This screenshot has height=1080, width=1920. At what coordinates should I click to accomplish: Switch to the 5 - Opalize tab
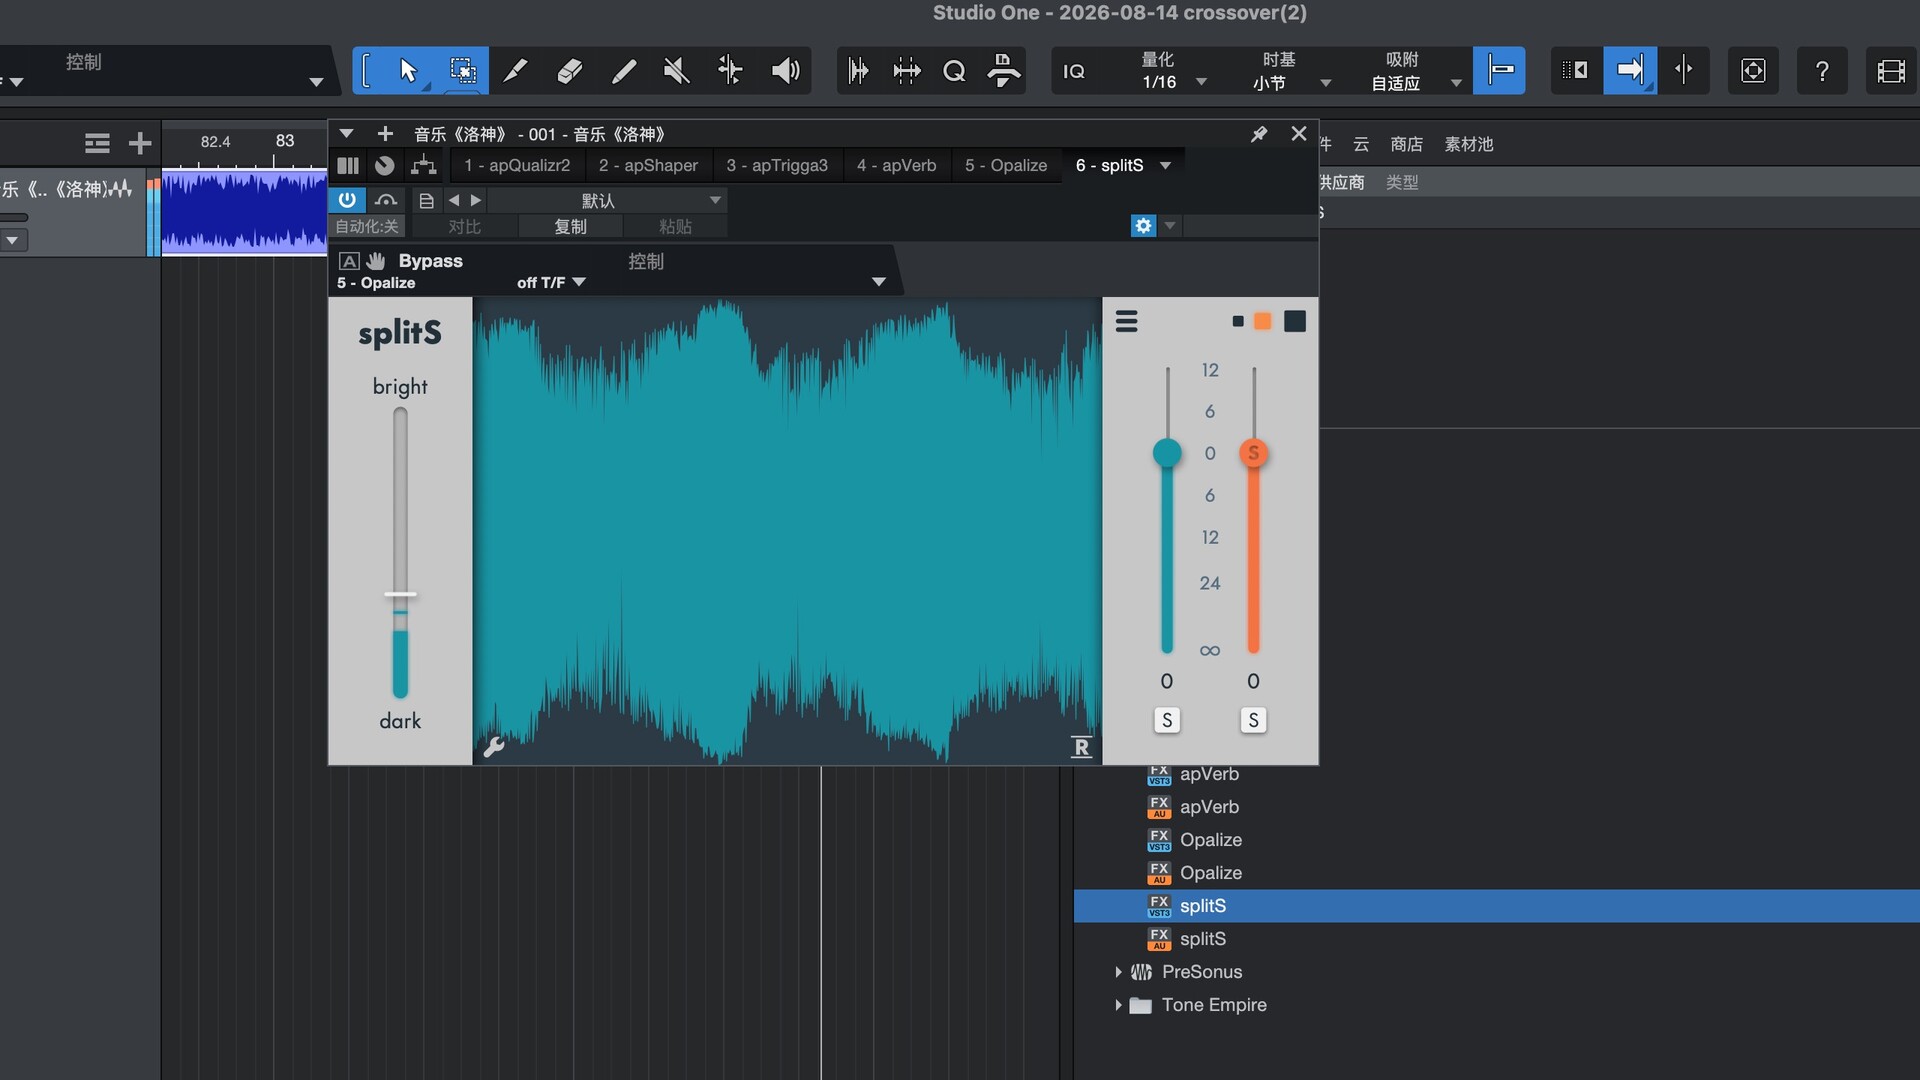[x=1006, y=166]
